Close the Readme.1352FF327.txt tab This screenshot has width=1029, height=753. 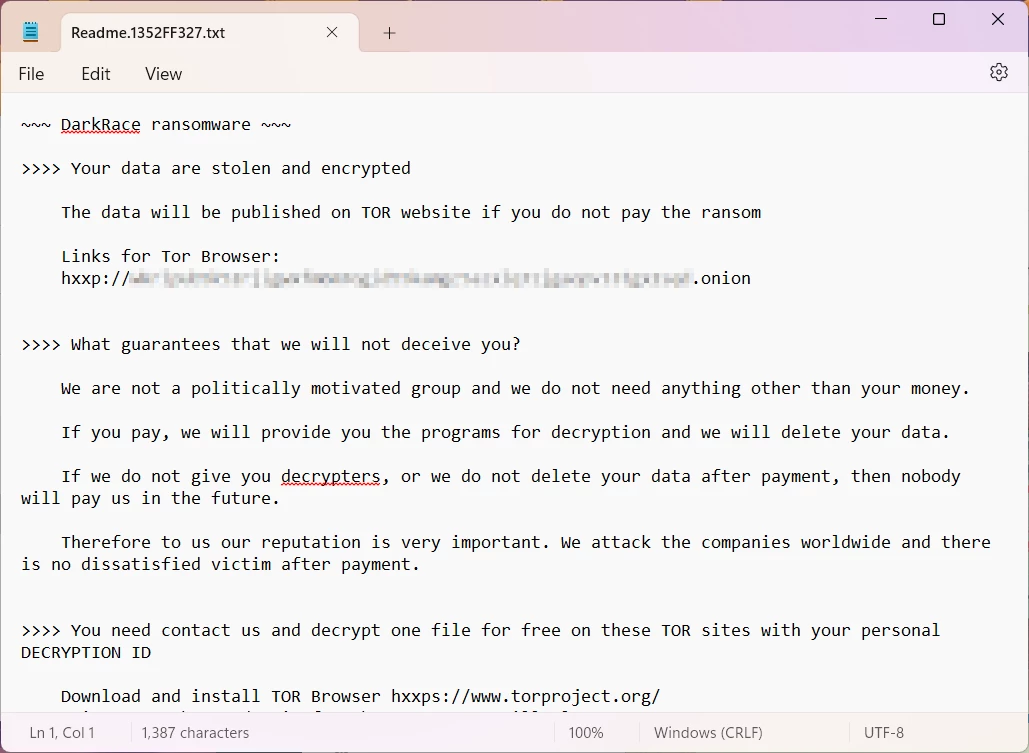pos(331,32)
